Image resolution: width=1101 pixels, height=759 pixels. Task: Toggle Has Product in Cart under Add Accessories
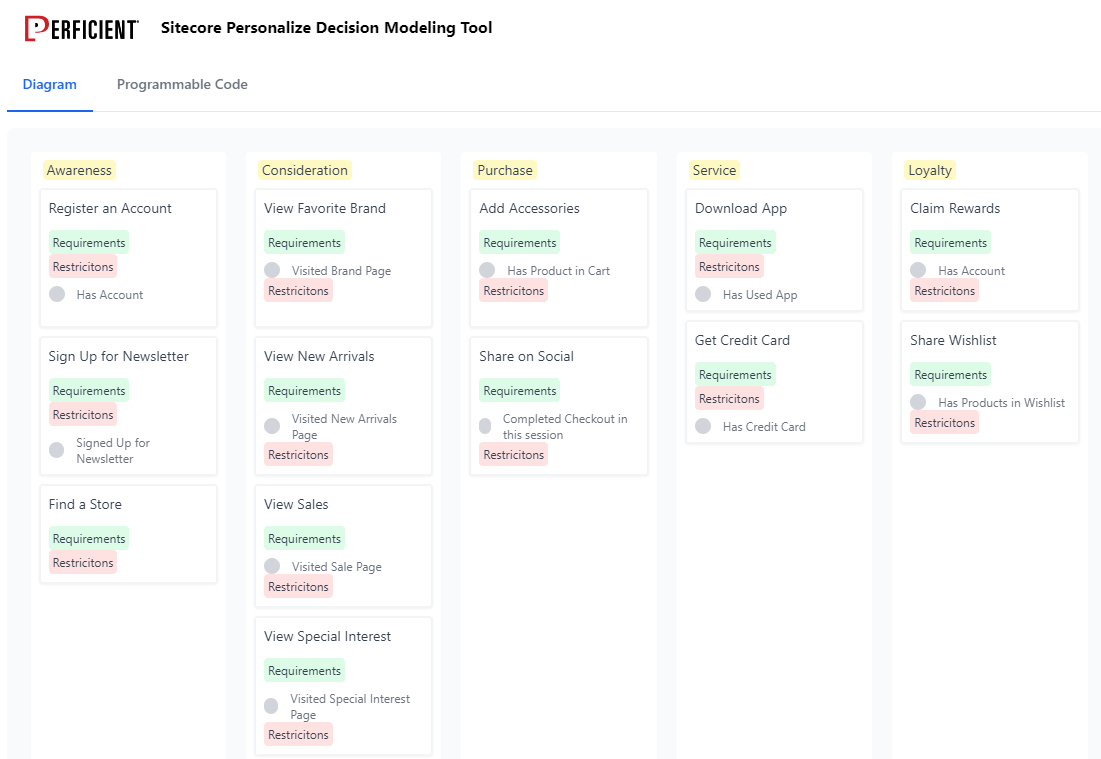[487, 270]
